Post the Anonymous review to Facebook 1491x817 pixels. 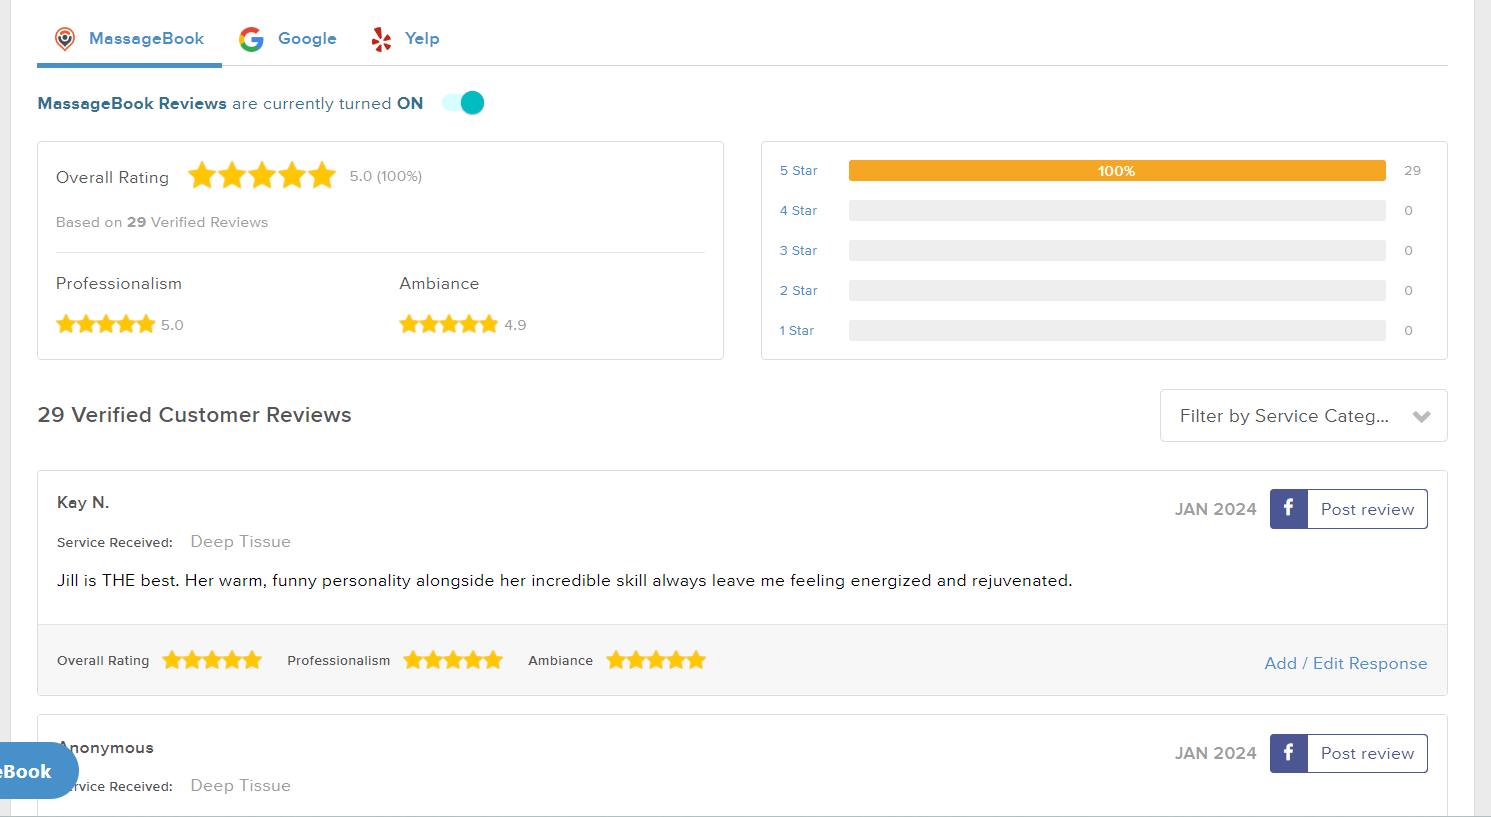click(x=1349, y=753)
